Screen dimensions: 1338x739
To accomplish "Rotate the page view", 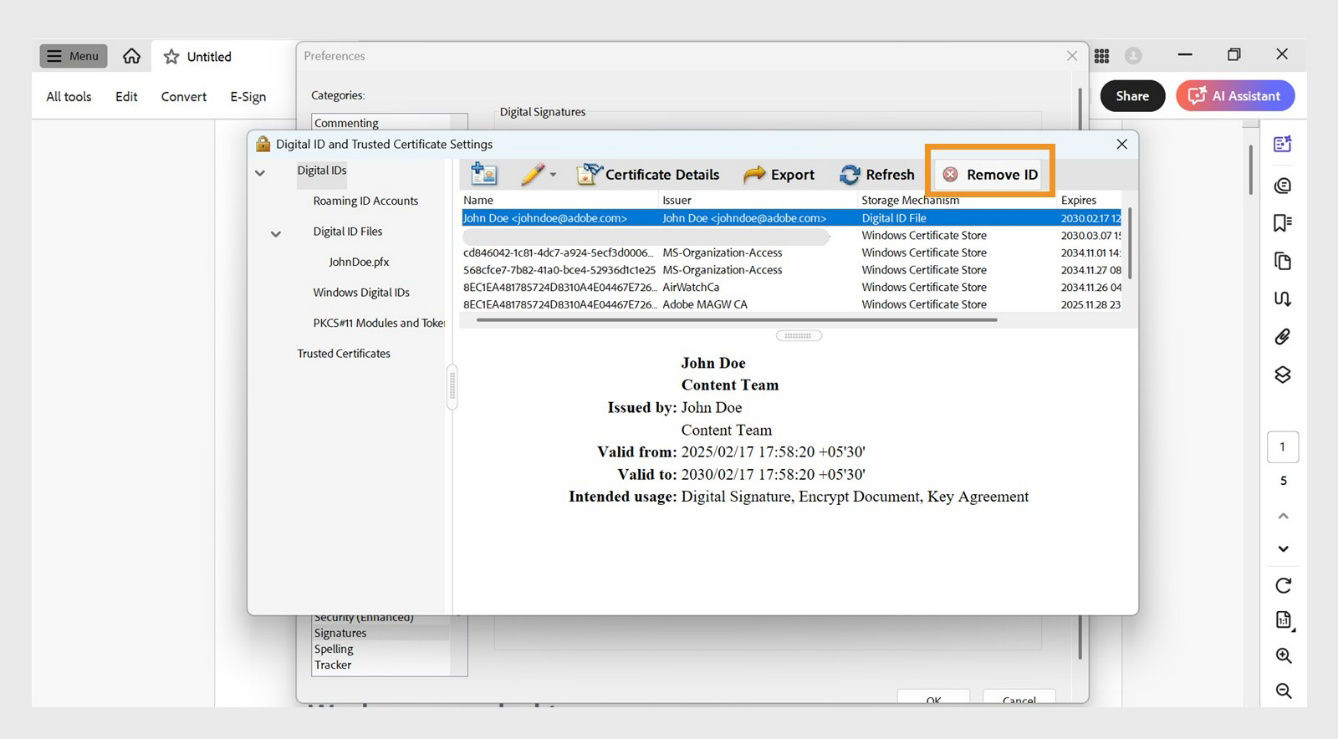I will 1284,585.
